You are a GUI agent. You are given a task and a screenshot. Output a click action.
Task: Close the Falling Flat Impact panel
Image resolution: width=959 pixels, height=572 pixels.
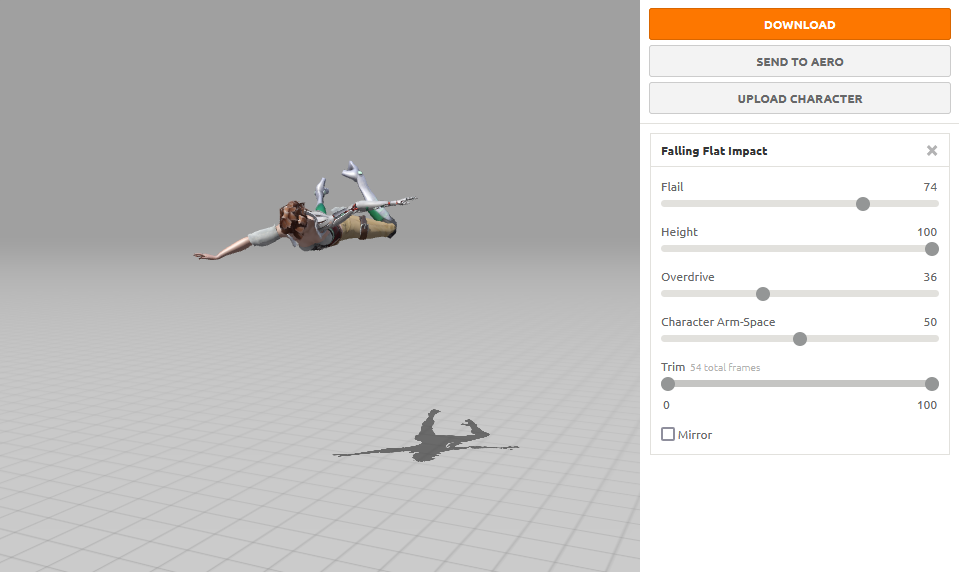pos(931,151)
